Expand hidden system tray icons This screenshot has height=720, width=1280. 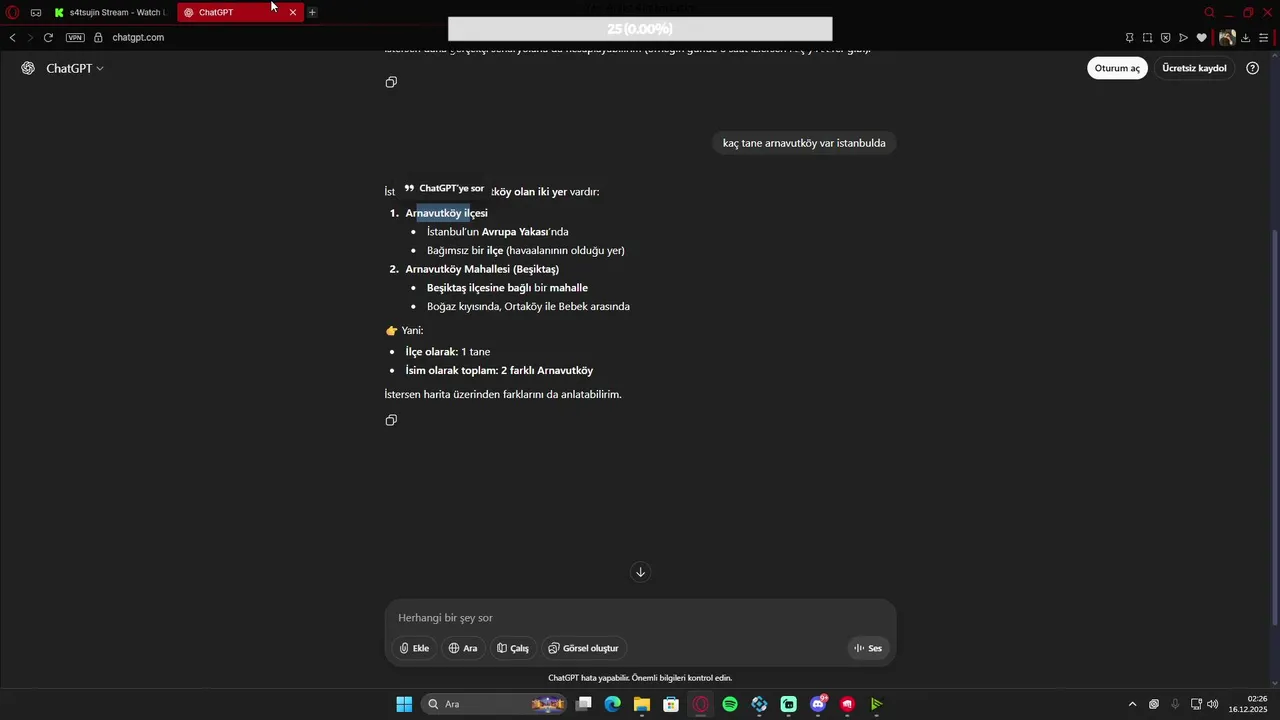tap(1132, 704)
